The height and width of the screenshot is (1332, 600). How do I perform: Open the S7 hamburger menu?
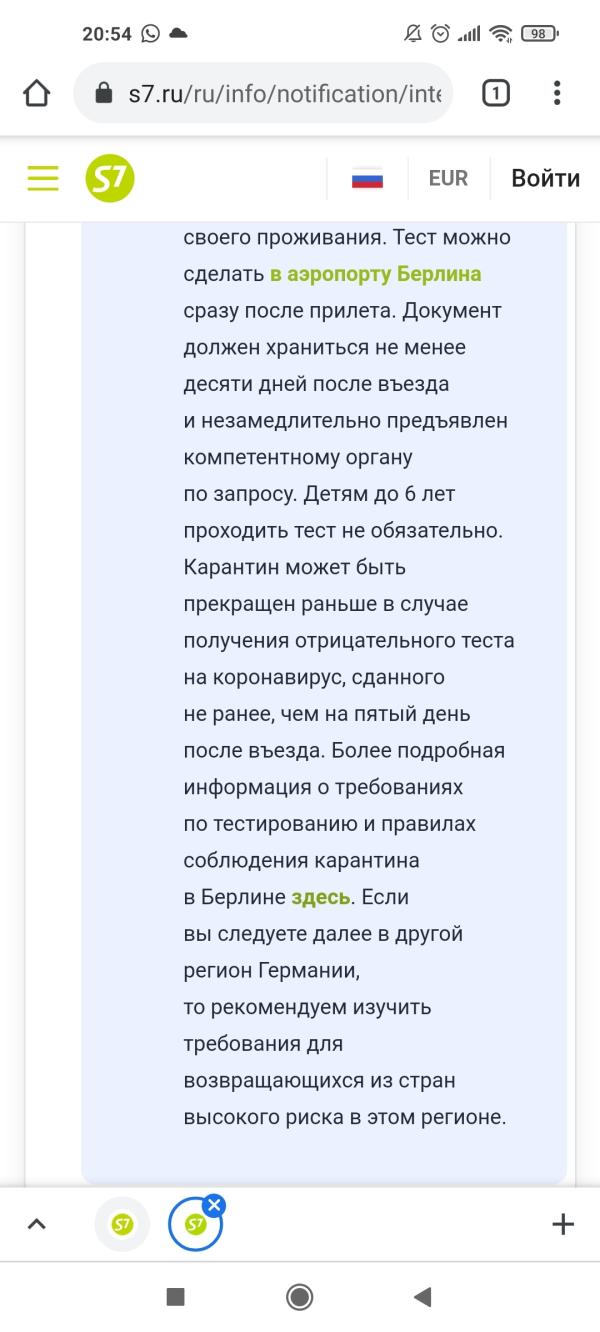(x=43, y=179)
